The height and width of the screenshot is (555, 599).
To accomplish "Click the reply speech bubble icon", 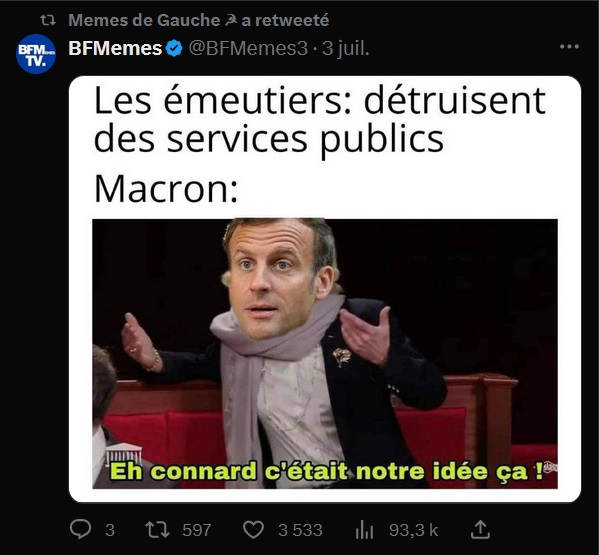I will point(81,529).
